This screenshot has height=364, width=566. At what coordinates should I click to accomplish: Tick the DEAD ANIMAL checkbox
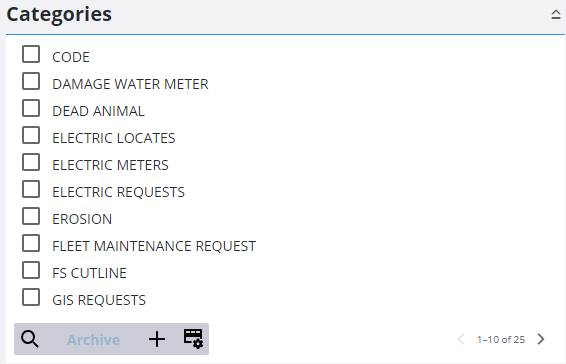coord(31,108)
